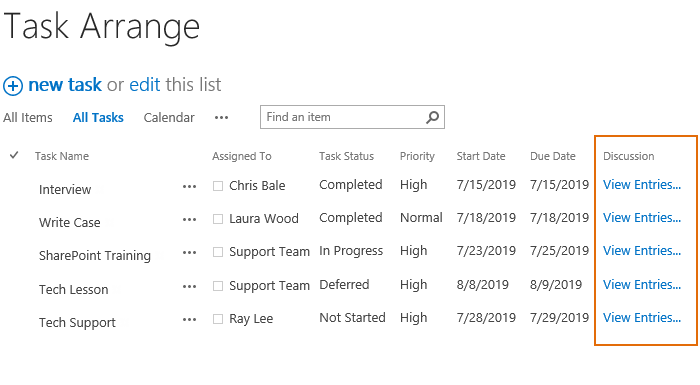The width and height of the screenshot is (700, 385).
Task: Tick the checkbox beside Chris Bale
Action: point(218,186)
